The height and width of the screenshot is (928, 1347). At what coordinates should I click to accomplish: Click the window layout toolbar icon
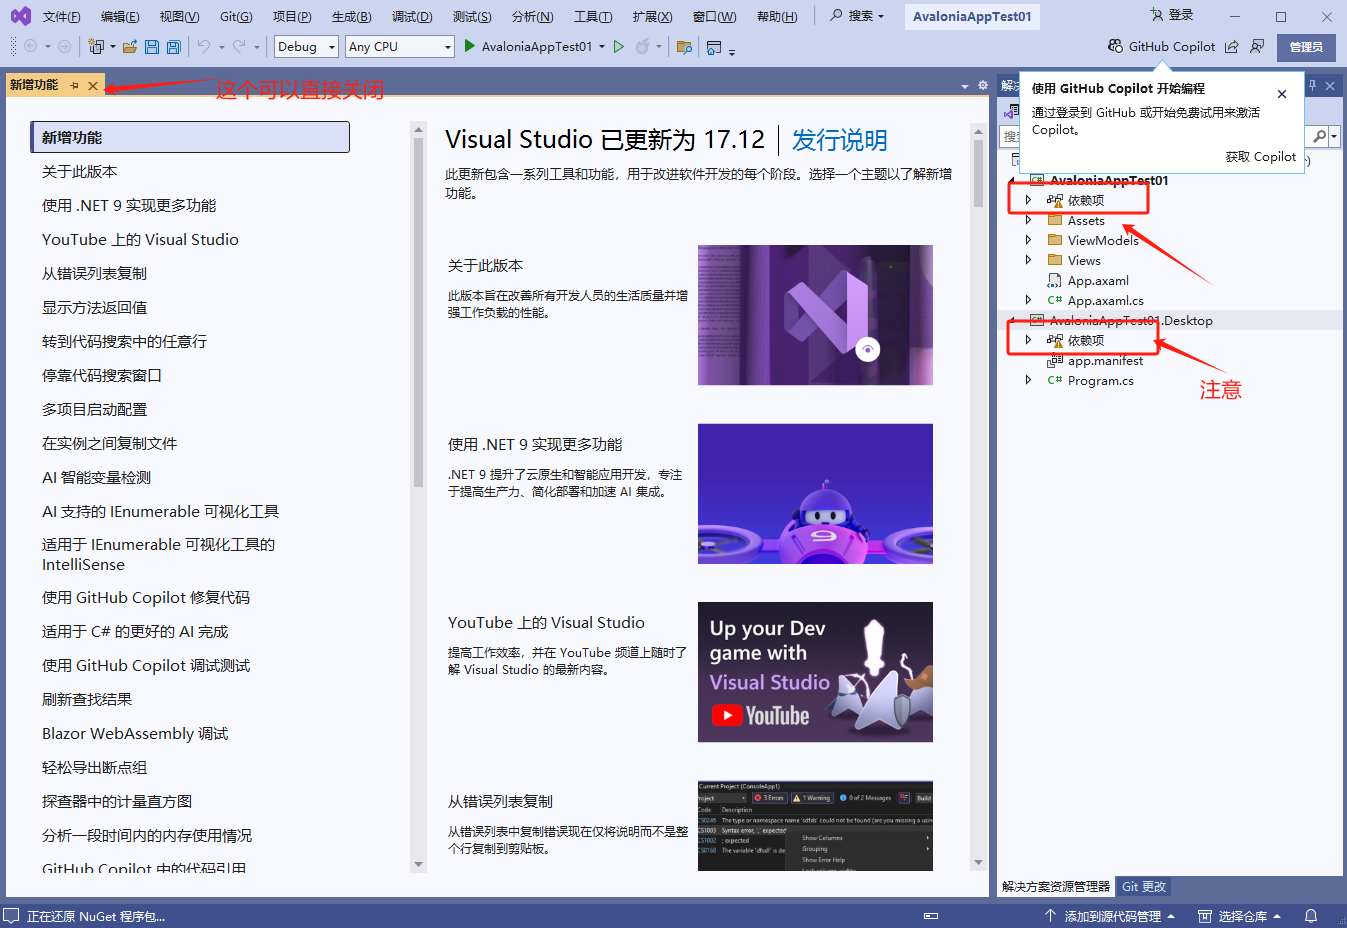pos(714,47)
